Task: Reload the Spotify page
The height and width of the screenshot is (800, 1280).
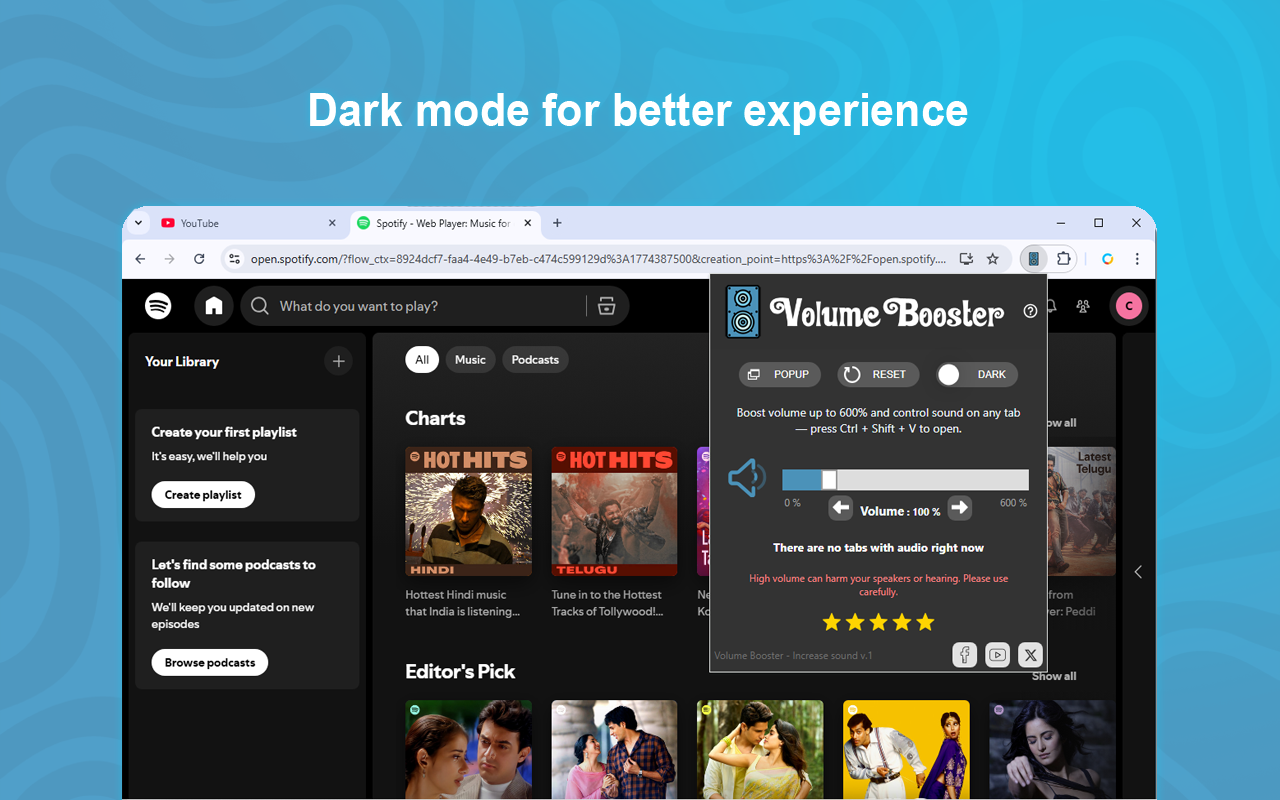Action: [x=199, y=259]
